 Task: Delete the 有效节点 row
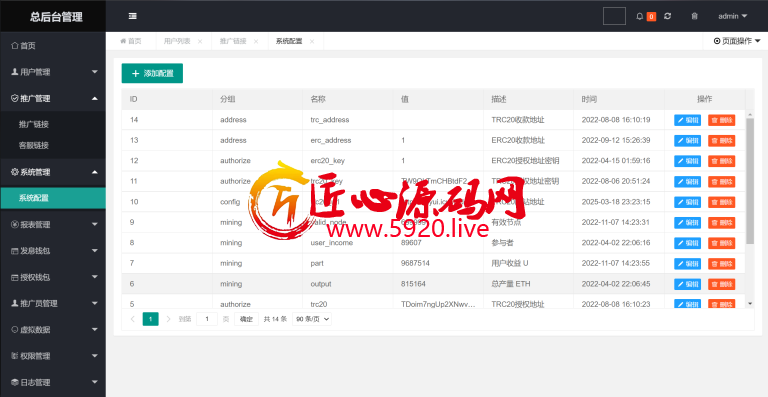(x=721, y=223)
